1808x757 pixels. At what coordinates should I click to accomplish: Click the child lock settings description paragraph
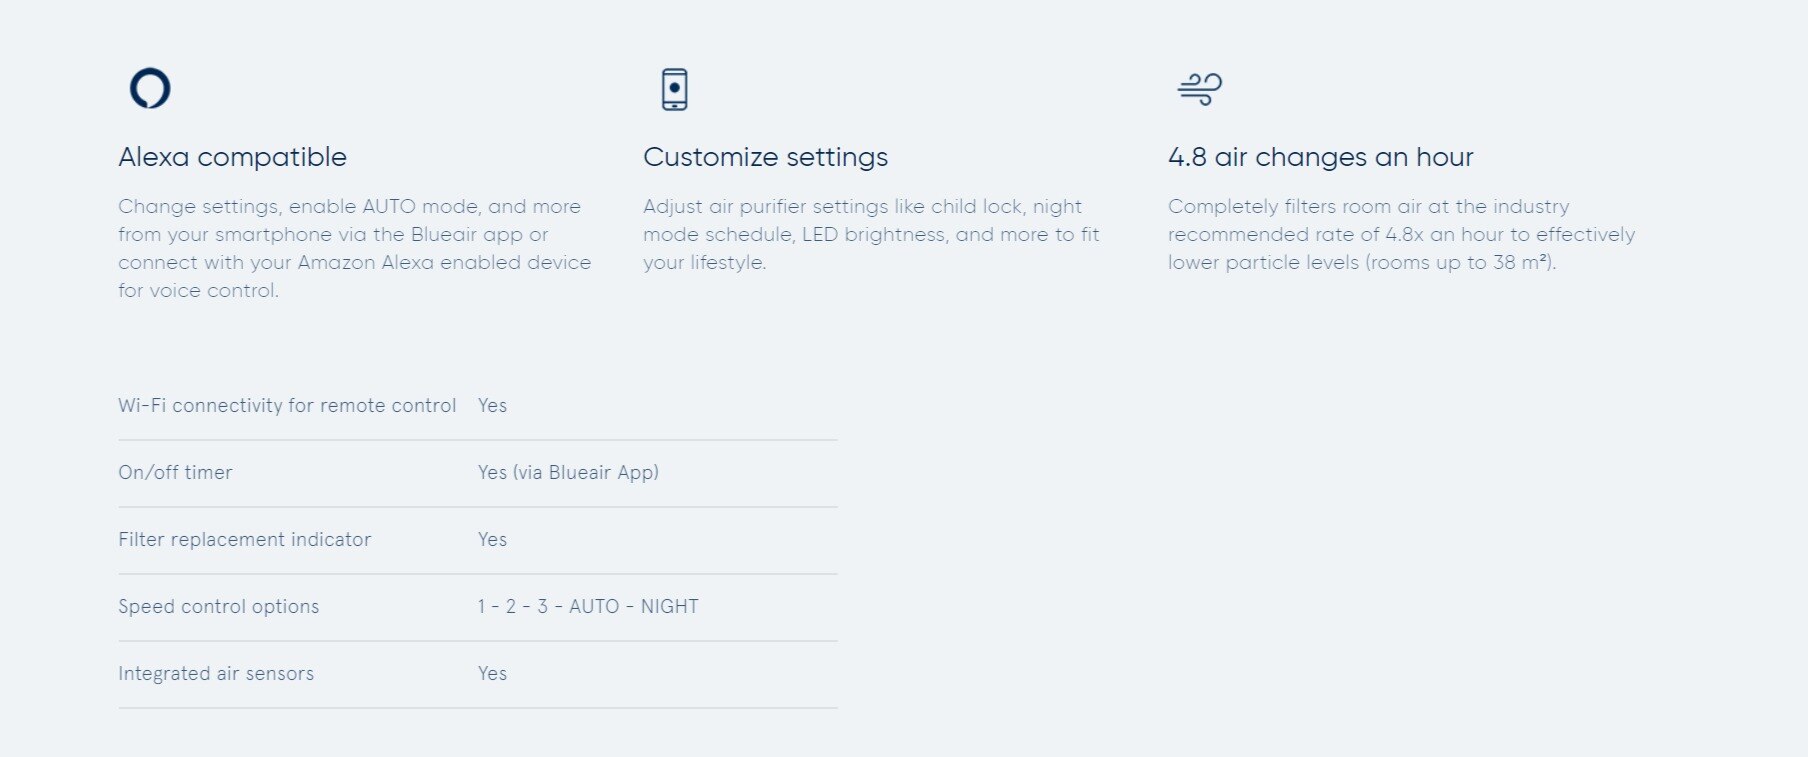tap(871, 234)
